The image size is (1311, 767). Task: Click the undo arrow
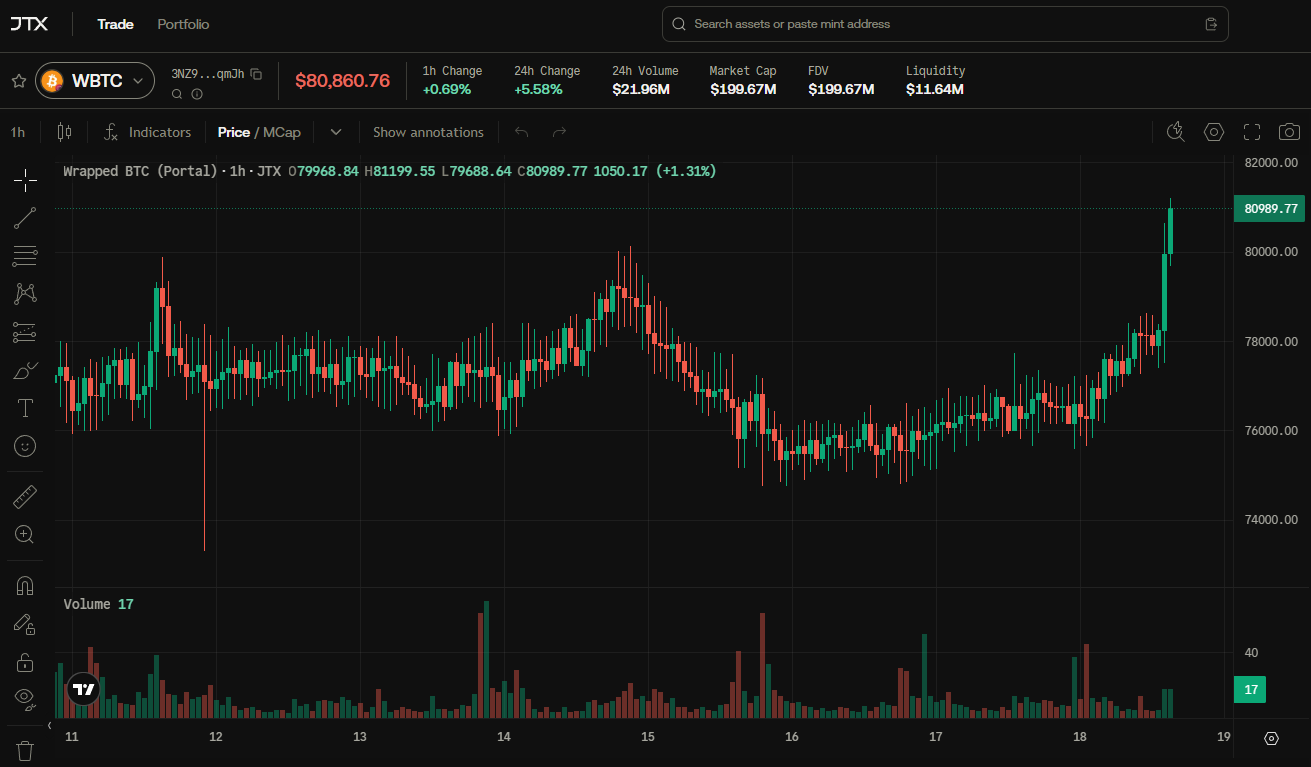pos(521,132)
